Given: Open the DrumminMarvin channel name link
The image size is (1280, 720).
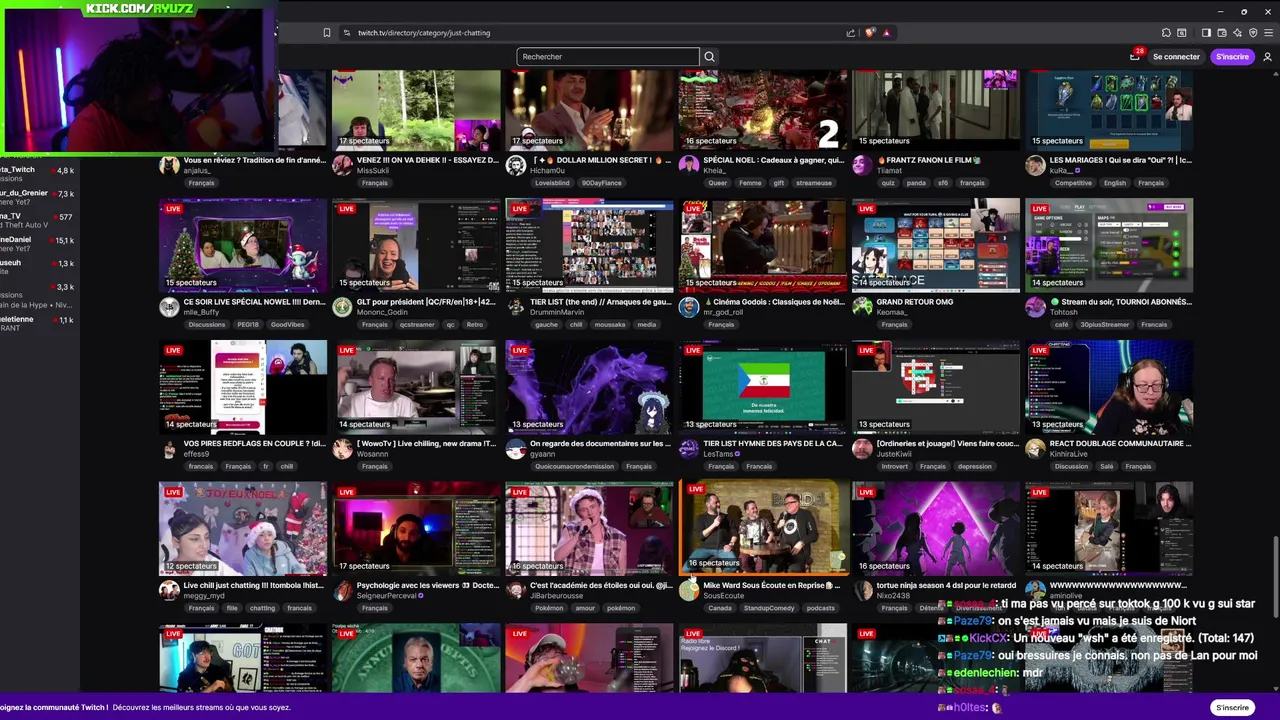Looking at the screenshot, I should coord(557,313).
